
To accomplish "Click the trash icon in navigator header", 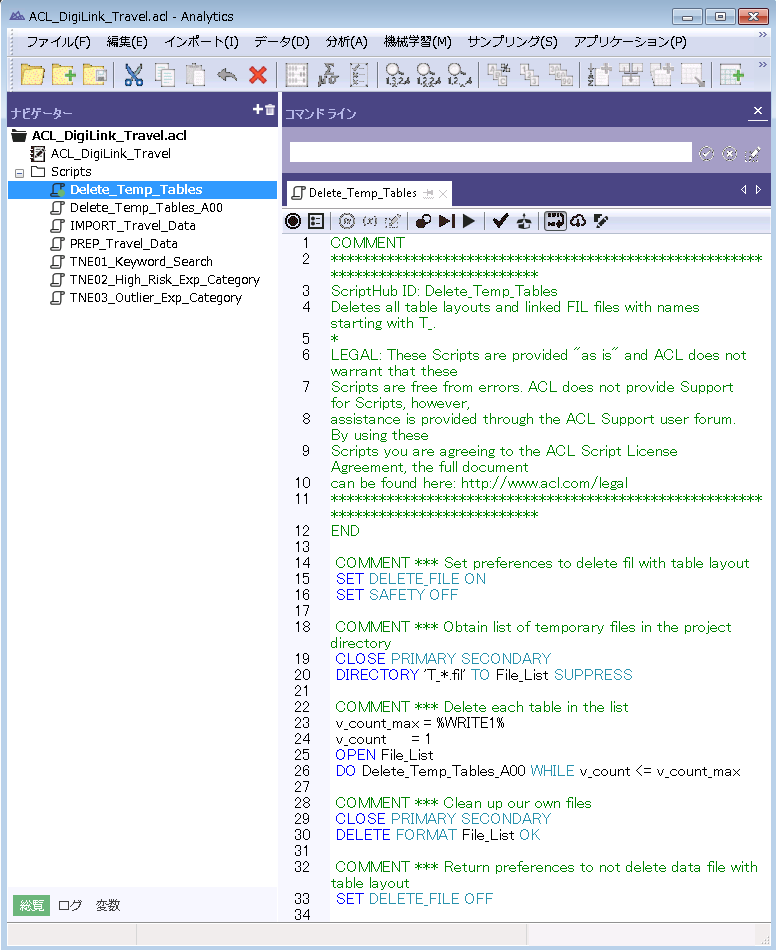I will tap(270, 110).
